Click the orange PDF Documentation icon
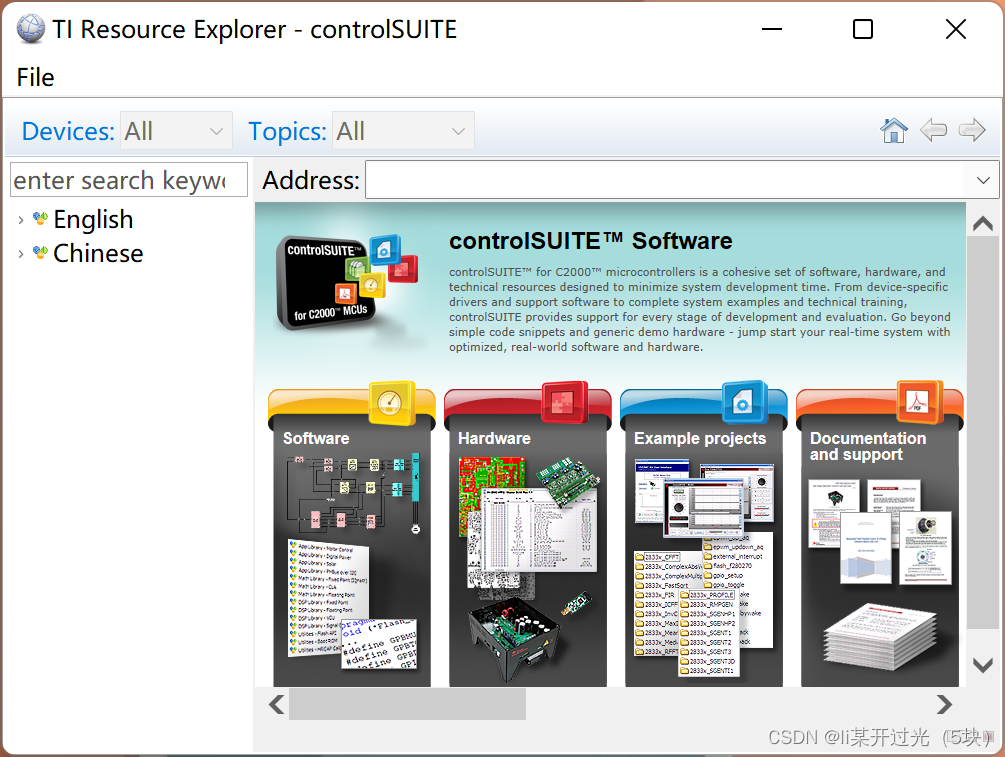Screen dimensions: 1005x757 [x=920, y=402]
